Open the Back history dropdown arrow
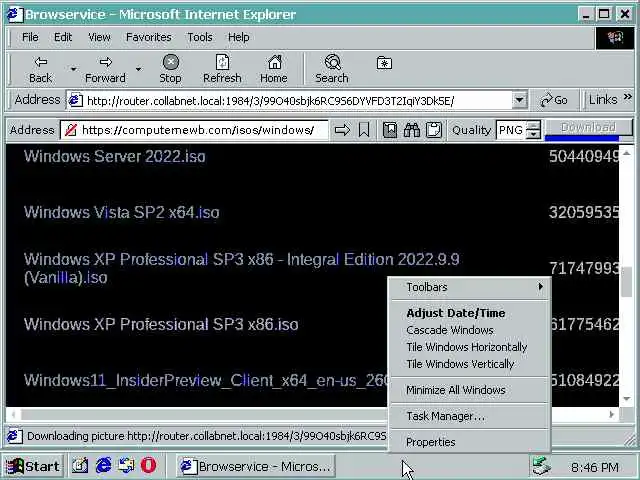The height and width of the screenshot is (480, 640). [x=73, y=69]
